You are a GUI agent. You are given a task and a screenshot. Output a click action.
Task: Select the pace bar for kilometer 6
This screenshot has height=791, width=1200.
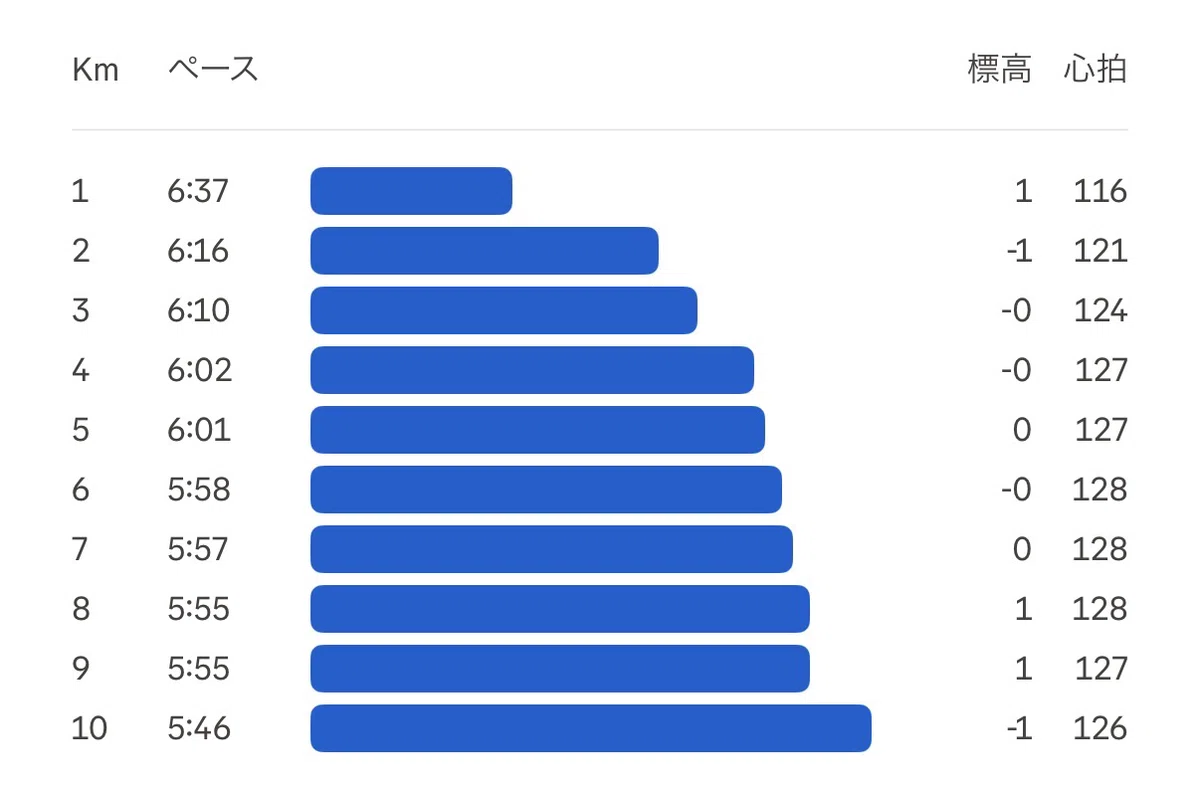(546, 489)
